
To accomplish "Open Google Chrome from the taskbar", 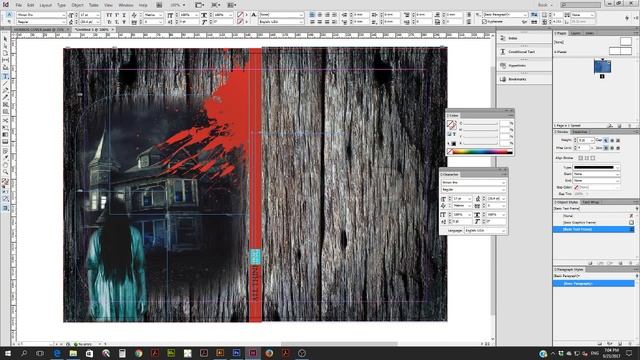I will tap(138, 353).
